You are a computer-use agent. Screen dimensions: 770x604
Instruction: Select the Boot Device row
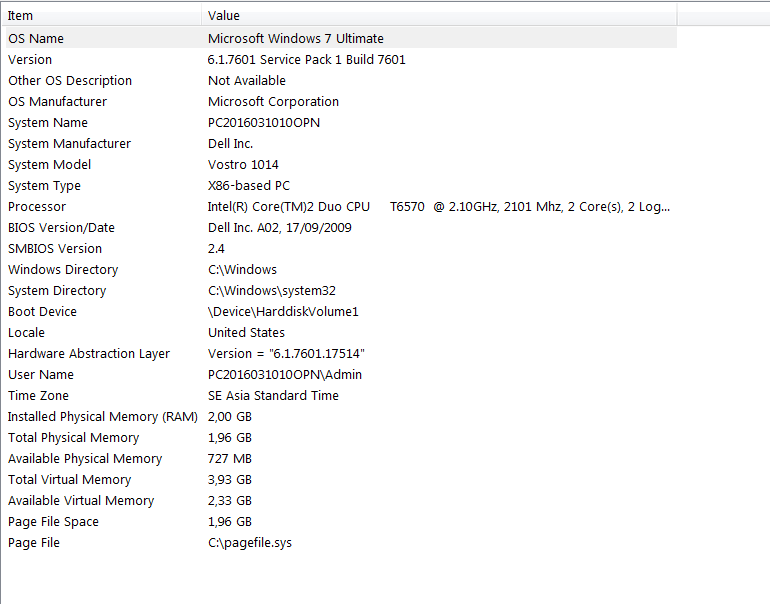pyautogui.click(x=341, y=312)
